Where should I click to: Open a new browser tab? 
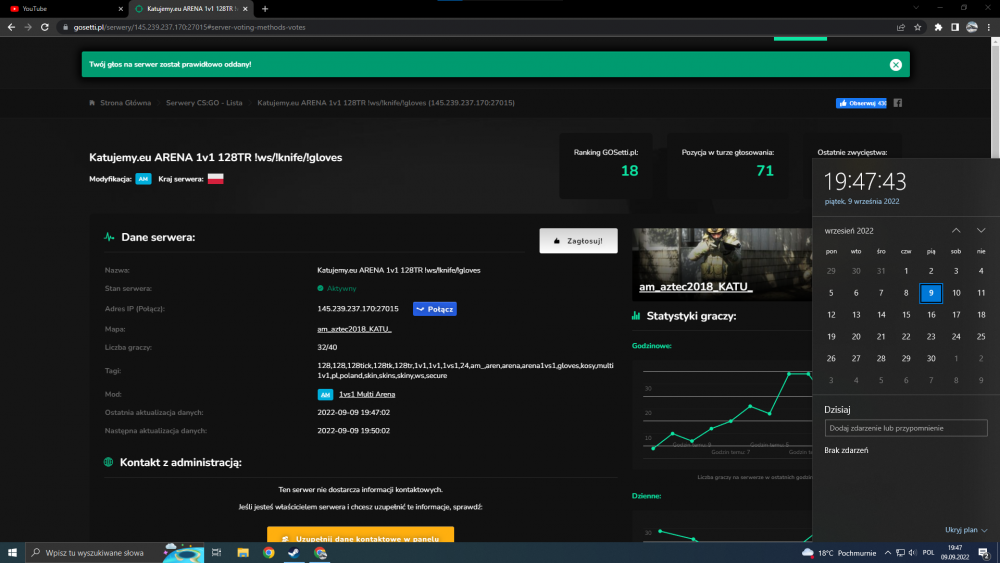point(265,9)
